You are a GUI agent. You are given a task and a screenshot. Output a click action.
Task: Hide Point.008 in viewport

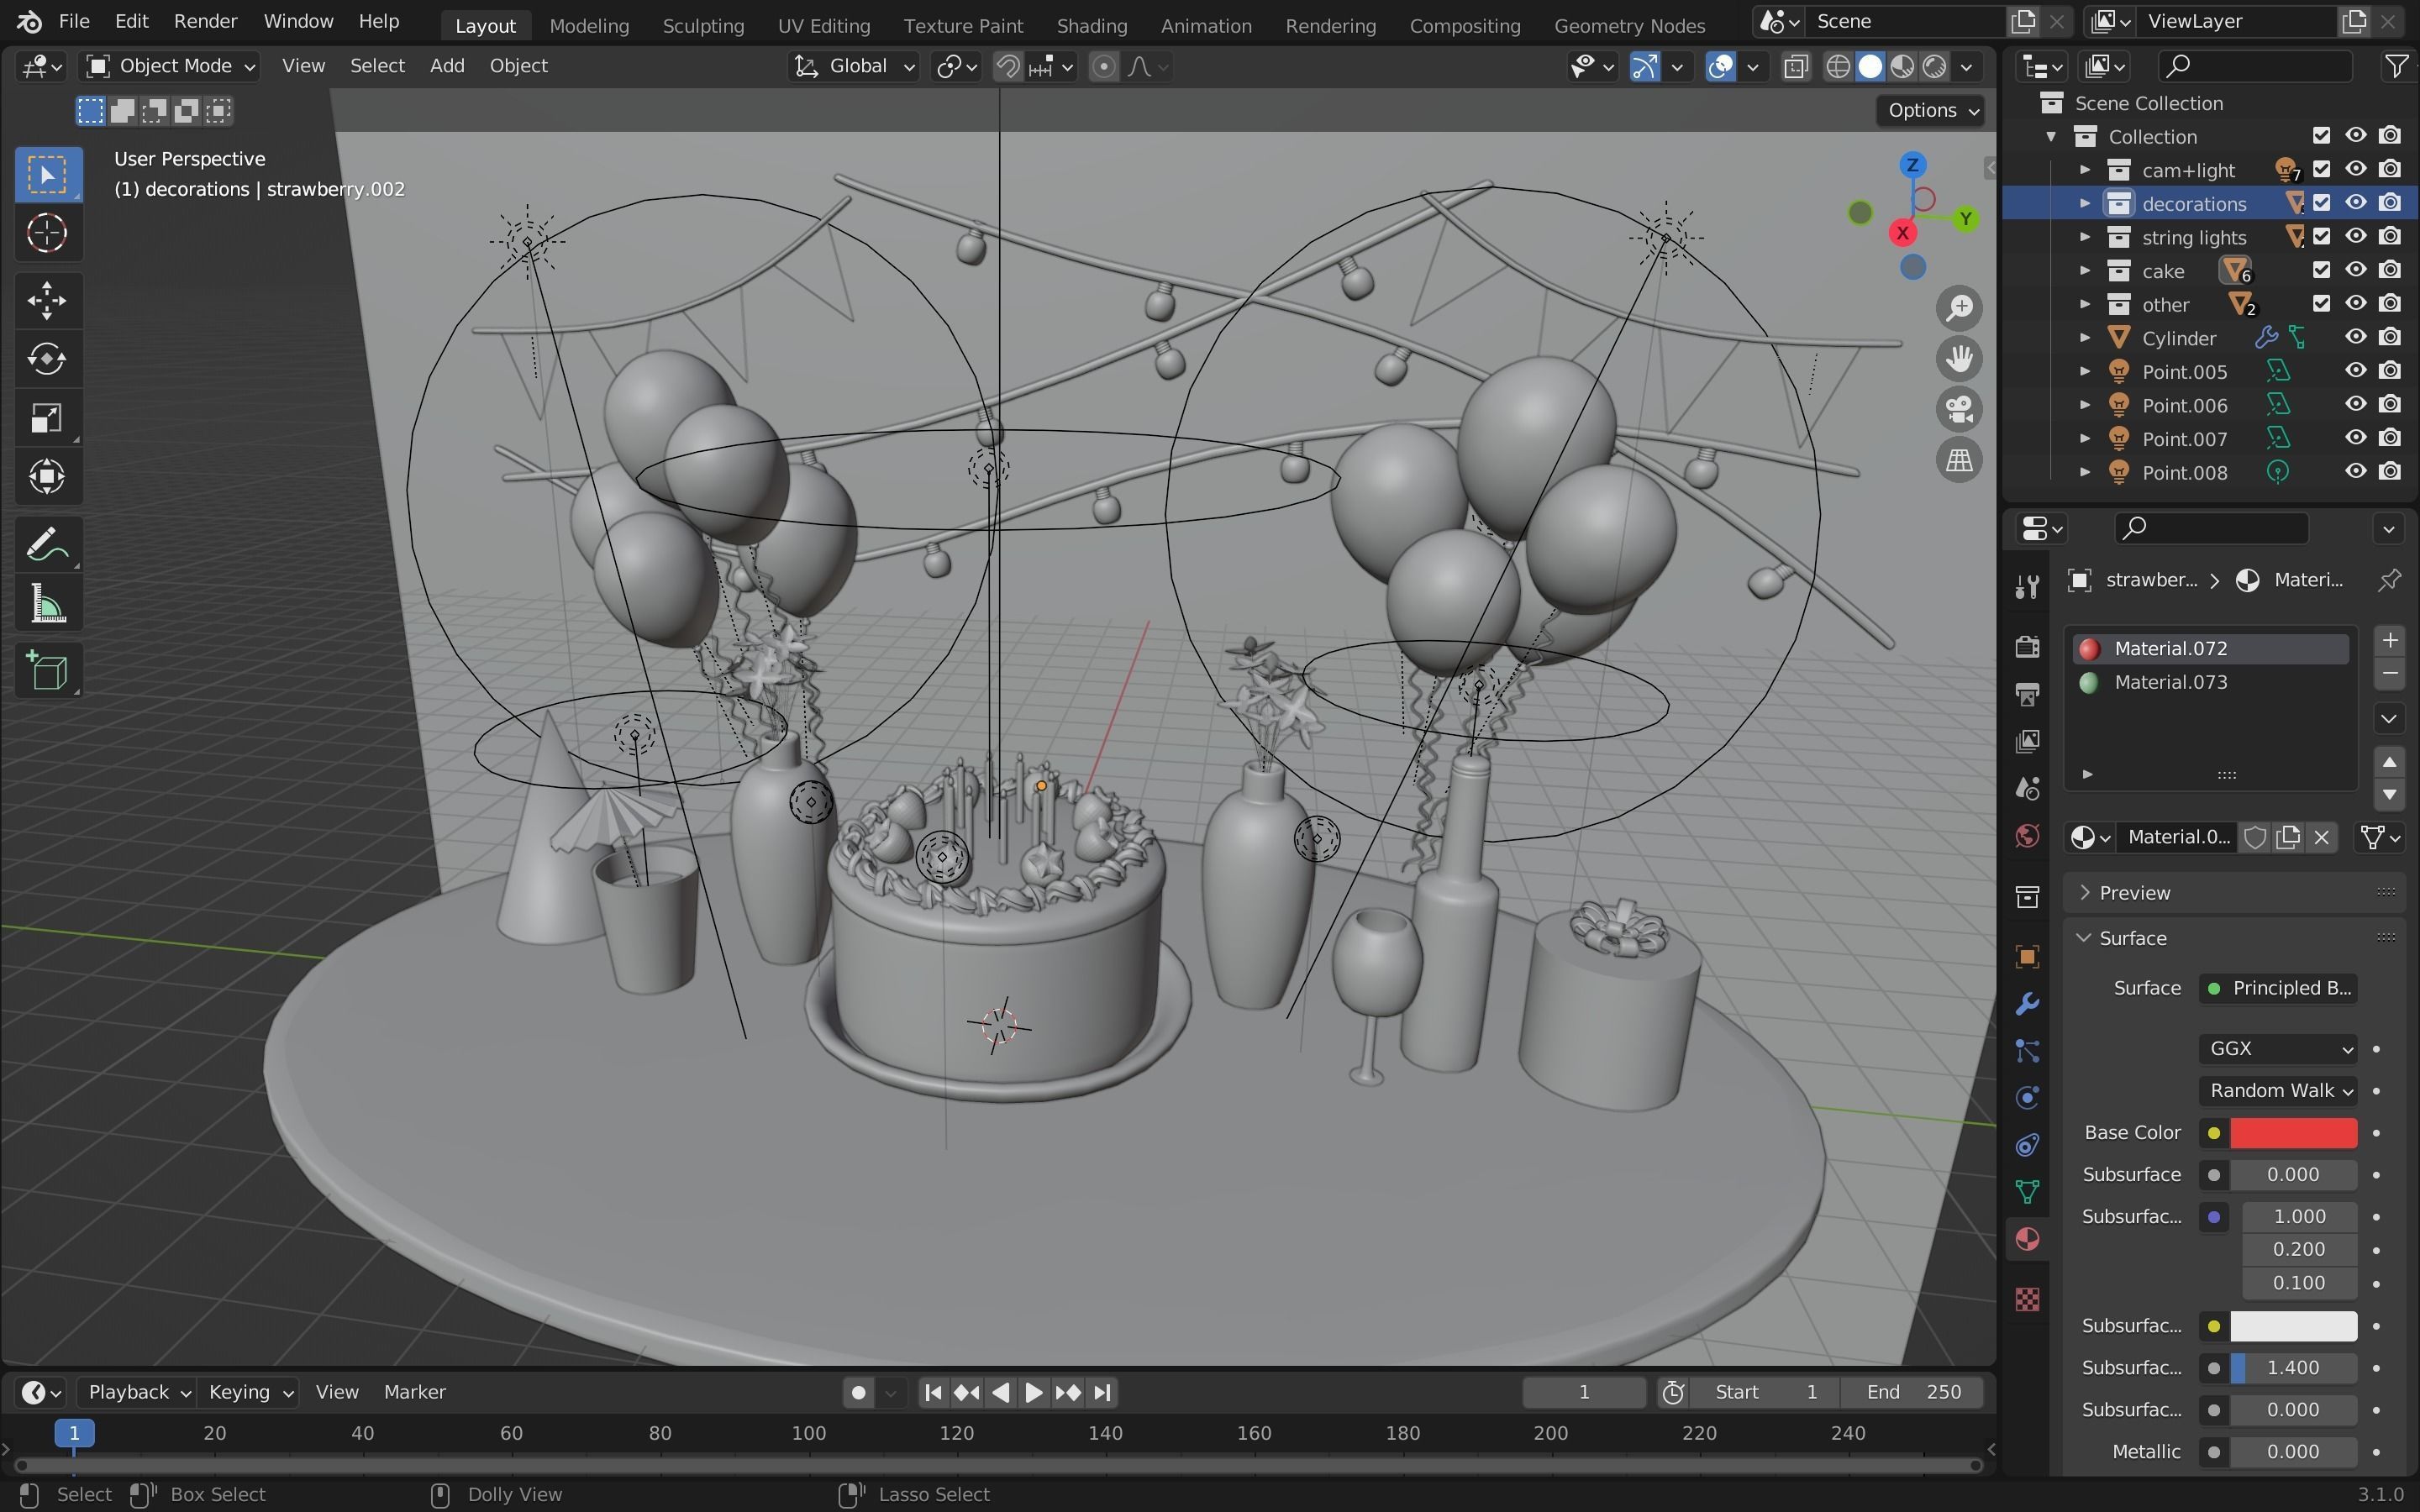pyautogui.click(x=2355, y=471)
